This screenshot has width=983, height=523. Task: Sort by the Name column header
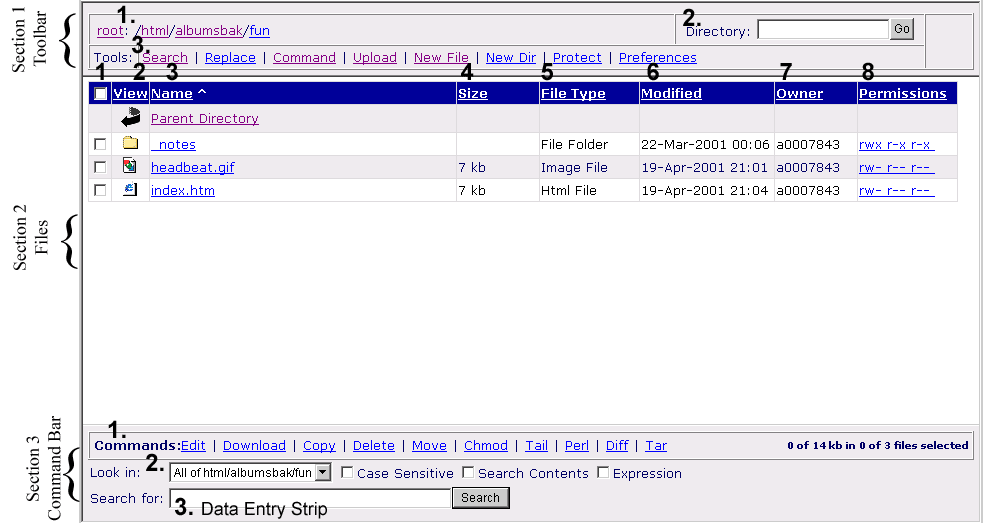[172, 93]
